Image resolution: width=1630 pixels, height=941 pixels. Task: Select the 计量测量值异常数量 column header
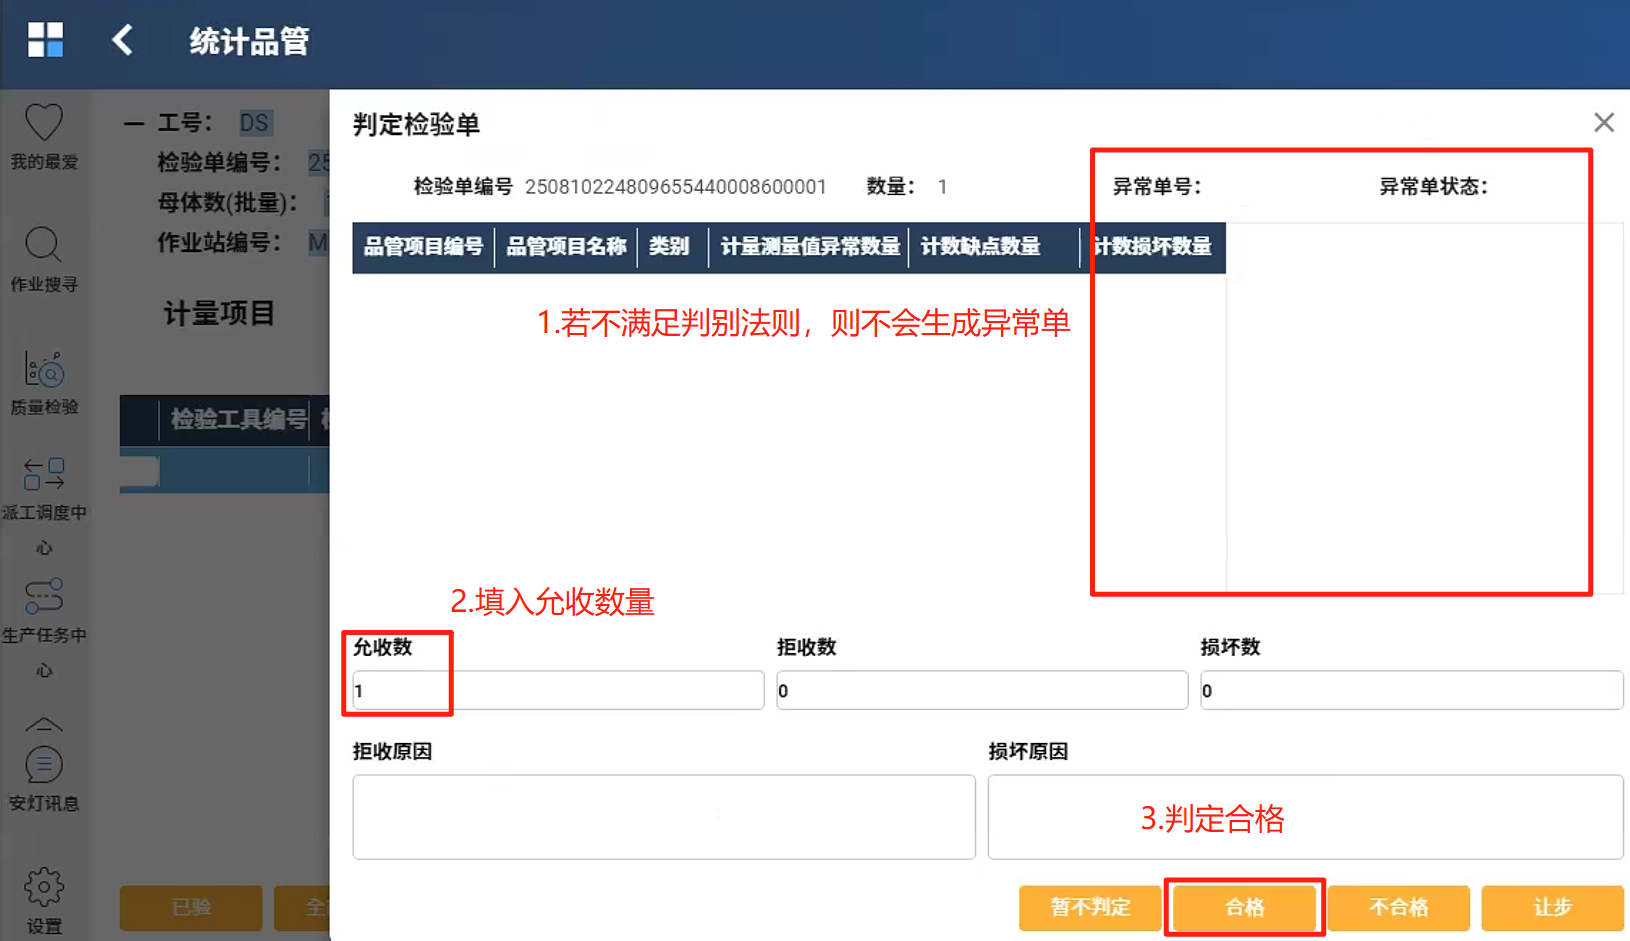810,247
